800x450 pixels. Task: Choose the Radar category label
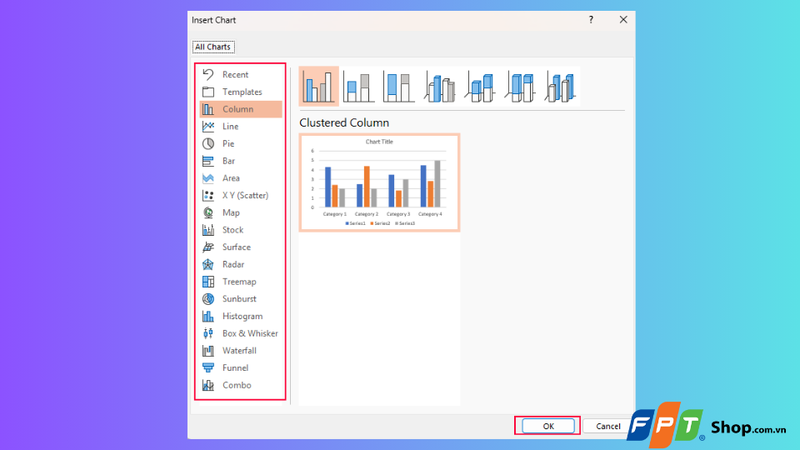pos(233,264)
